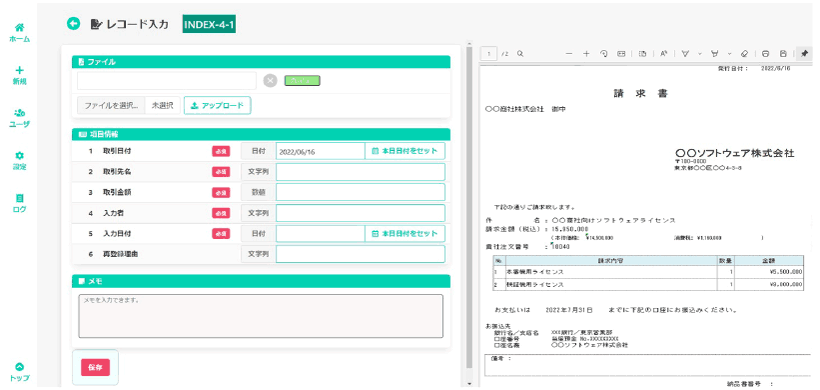Click the ファイル section header
Screen dimensions: 820x390
point(261,62)
